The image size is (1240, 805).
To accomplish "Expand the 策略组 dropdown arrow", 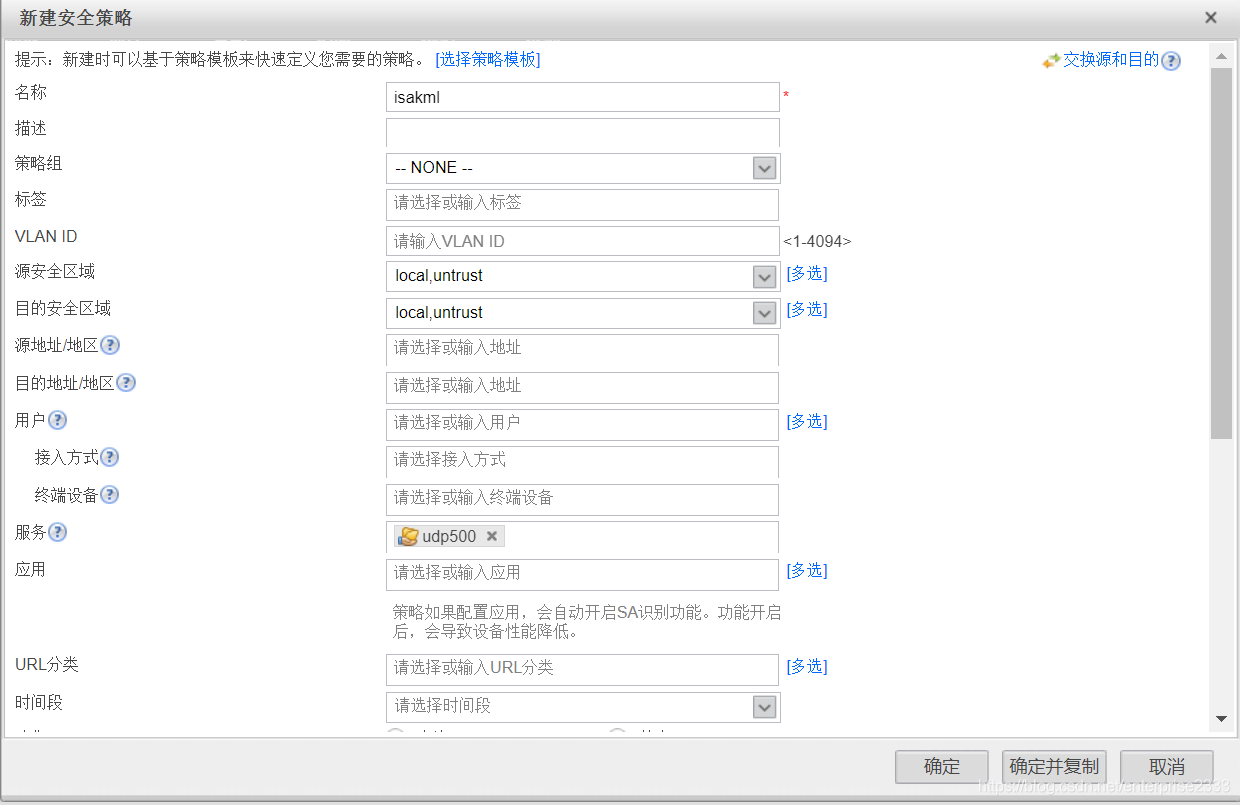I will click(x=765, y=168).
